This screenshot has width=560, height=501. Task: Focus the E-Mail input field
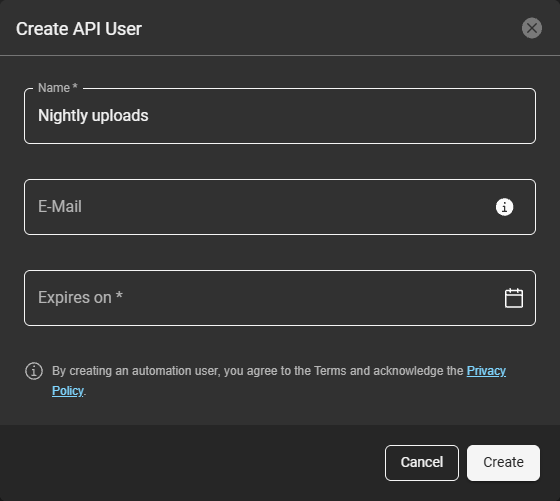coord(280,207)
